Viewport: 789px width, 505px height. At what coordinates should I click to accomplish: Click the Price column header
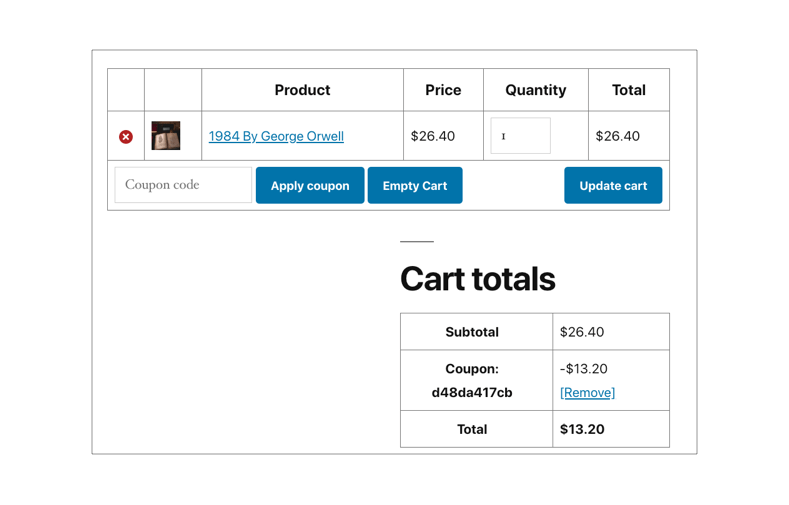click(443, 90)
